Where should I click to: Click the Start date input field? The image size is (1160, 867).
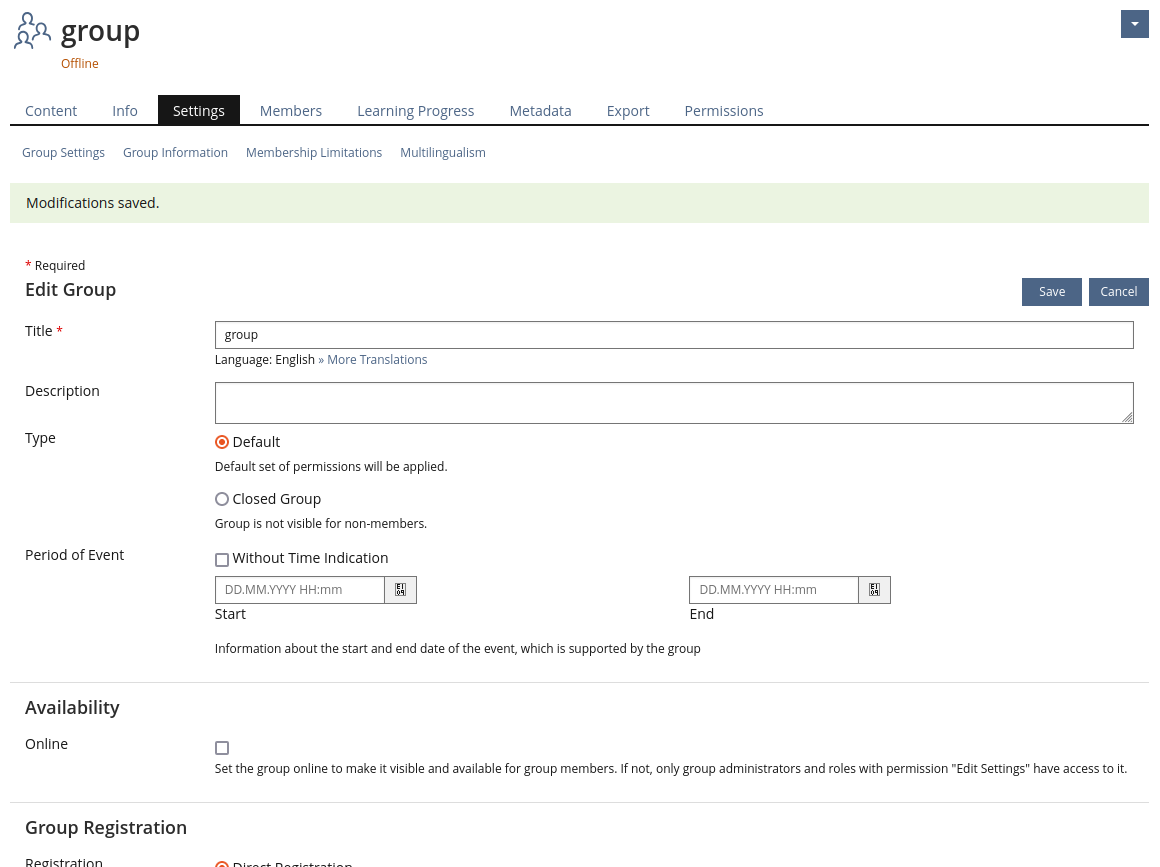300,590
